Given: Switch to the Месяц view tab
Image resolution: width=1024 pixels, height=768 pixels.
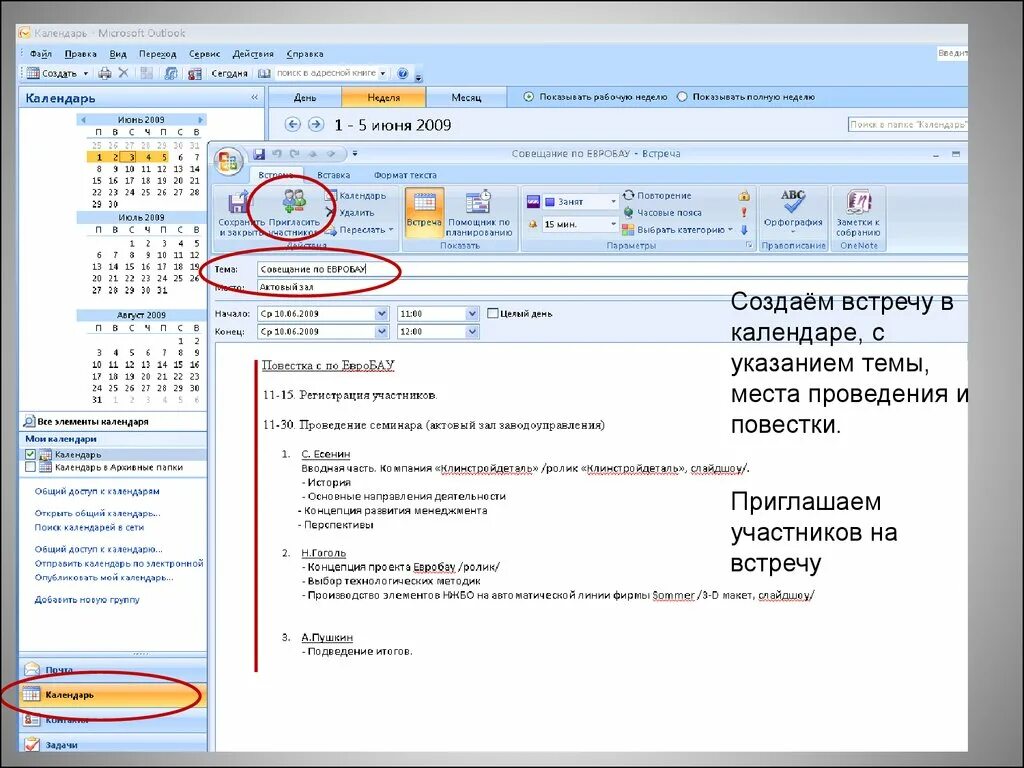Looking at the screenshot, I should tap(466, 97).
